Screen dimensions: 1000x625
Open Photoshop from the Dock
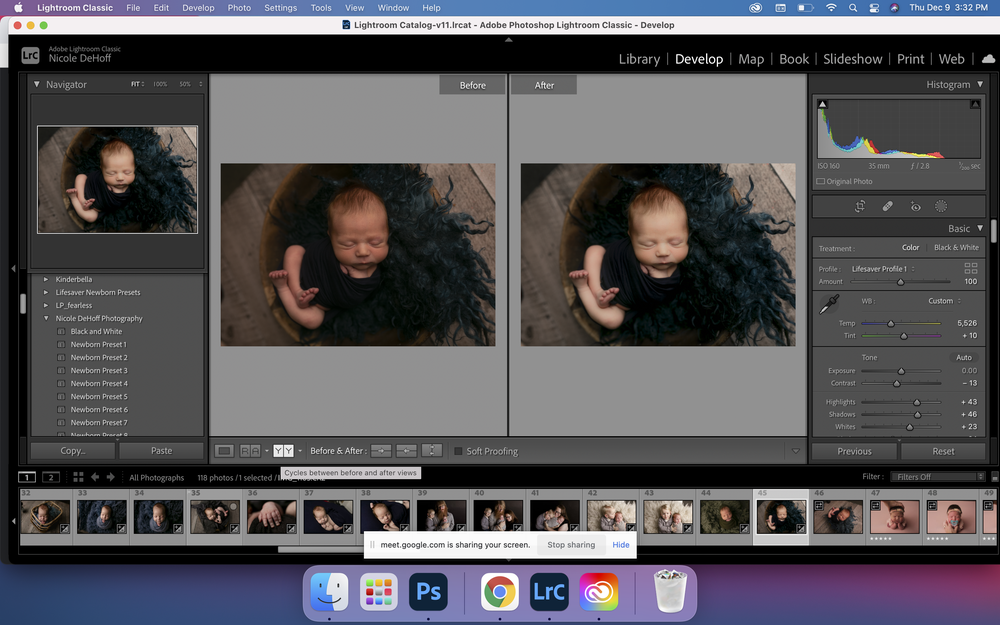pos(428,591)
